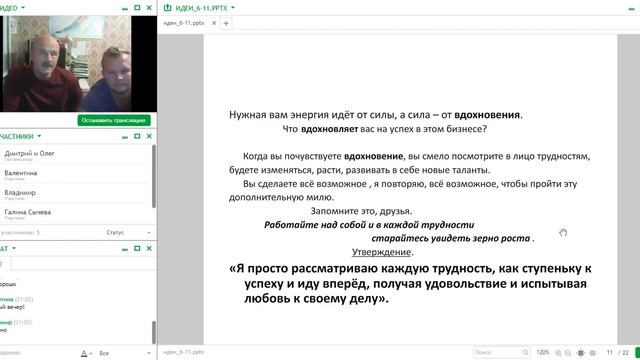640x360 pixels.
Task: Fit page to window icon
Action: [580, 353]
